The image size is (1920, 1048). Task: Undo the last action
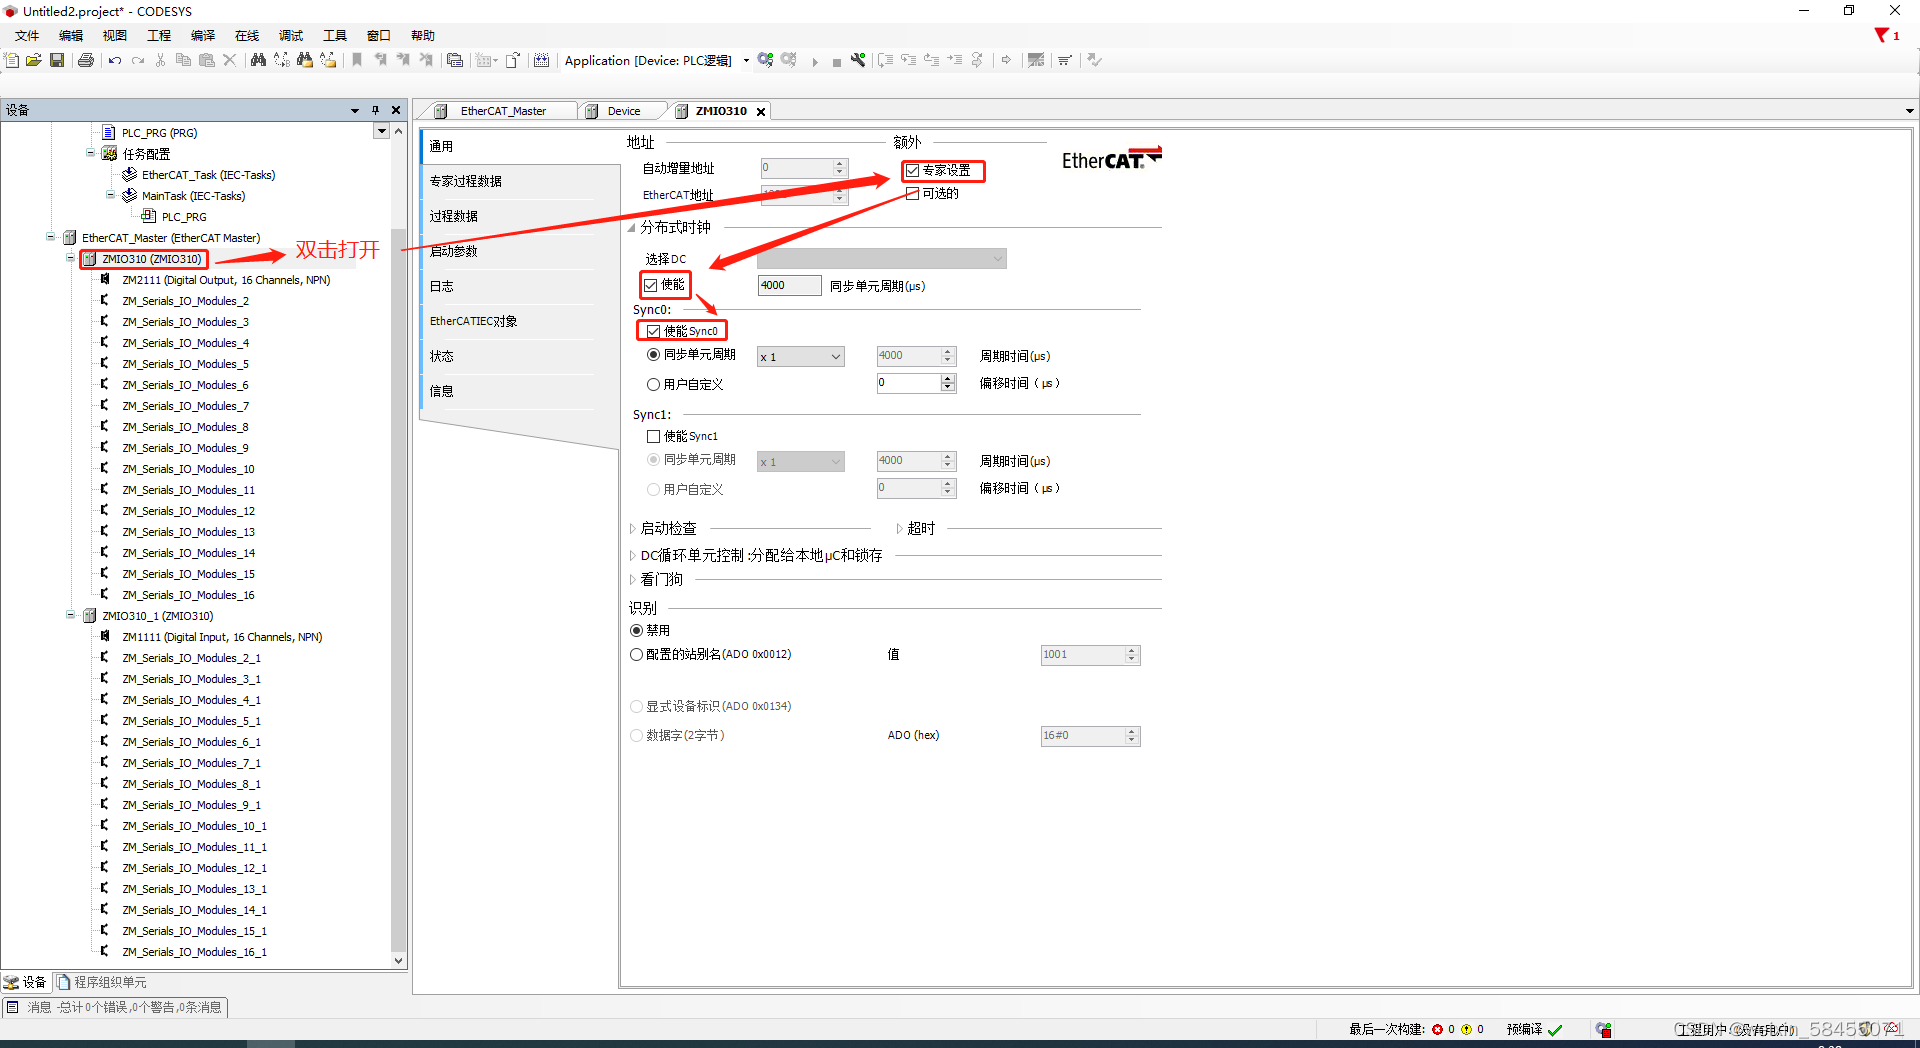tap(114, 60)
